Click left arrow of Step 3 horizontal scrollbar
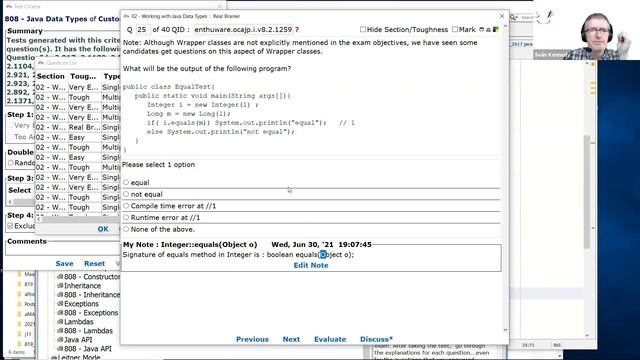This screenshot has height=360, width=640. pos(10,202)
